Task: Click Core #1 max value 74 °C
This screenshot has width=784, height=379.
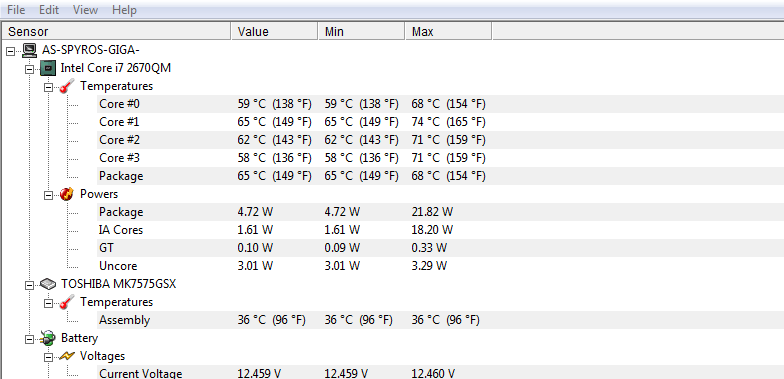Action: [x=448, y=122]
